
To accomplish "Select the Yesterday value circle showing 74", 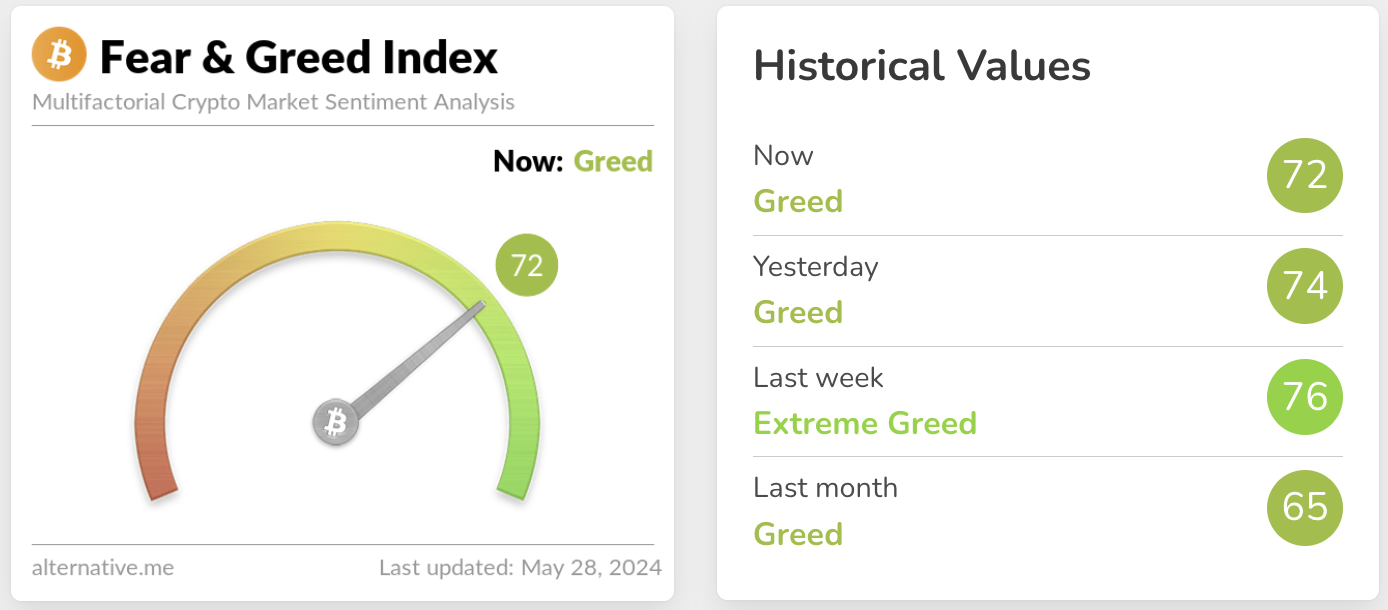I will [x=1304, y=287].
